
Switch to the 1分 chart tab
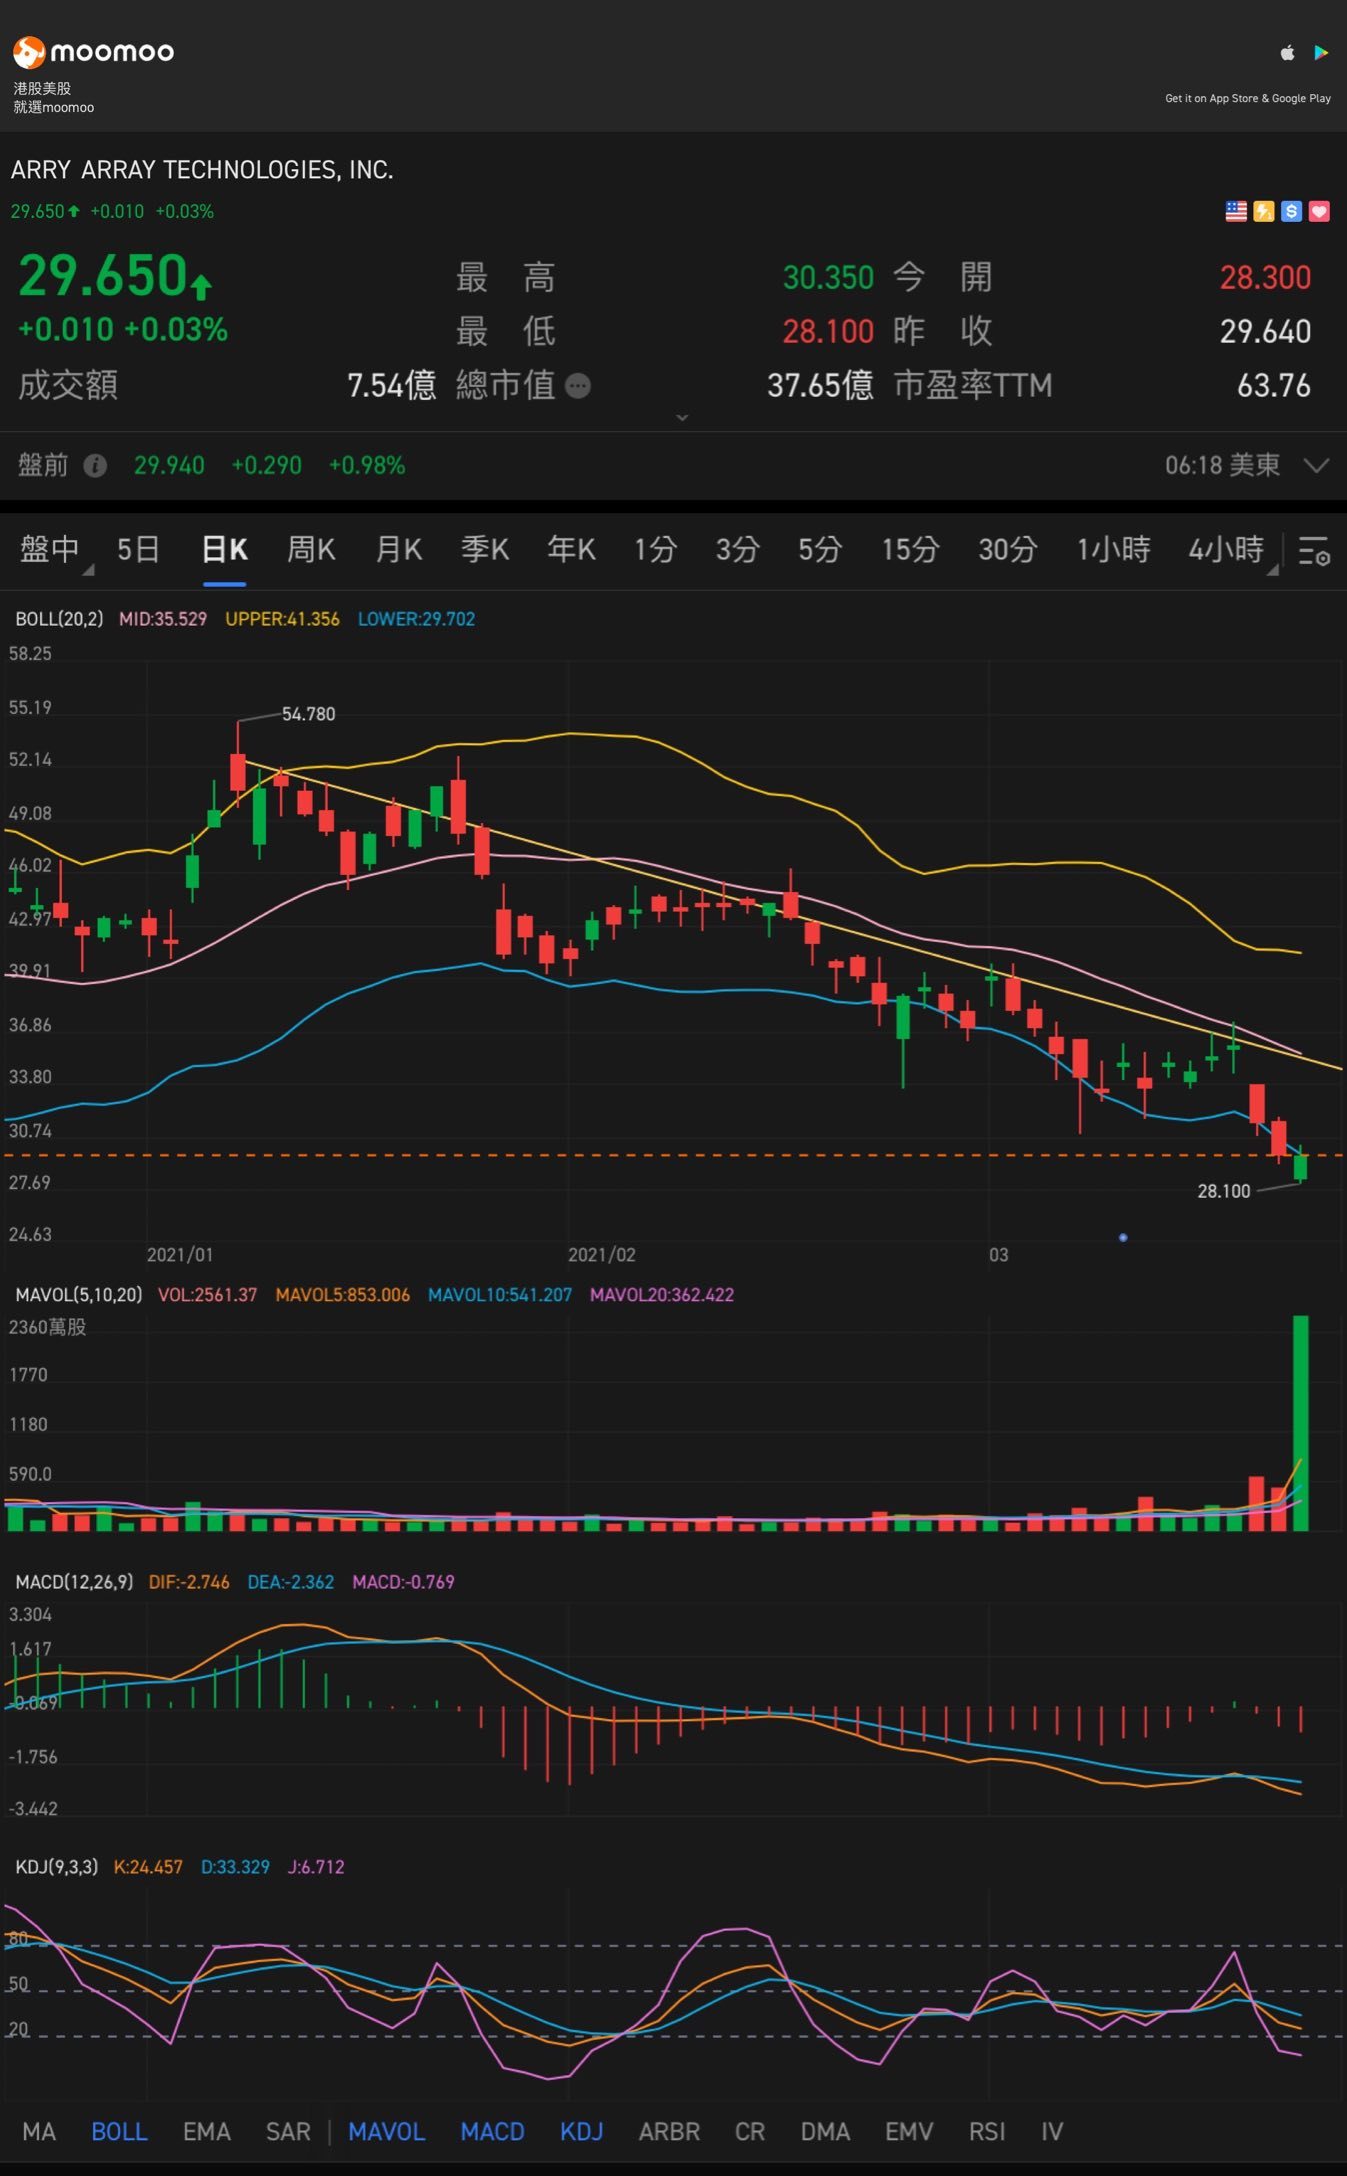pyautogui.click(x=655, y=550)
